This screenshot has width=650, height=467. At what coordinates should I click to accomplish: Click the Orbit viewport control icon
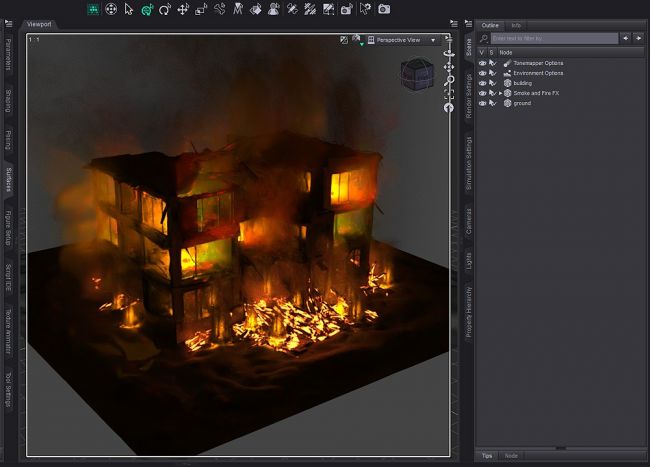click(449, 53)
